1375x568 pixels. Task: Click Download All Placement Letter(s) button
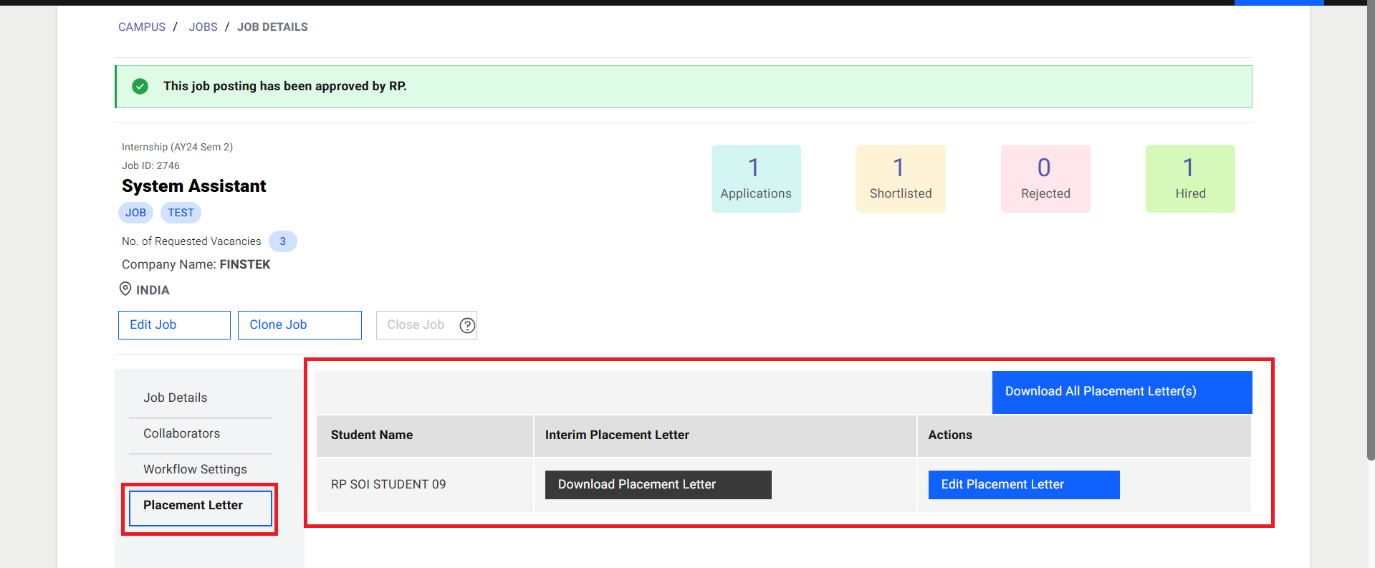(1121, 392)
